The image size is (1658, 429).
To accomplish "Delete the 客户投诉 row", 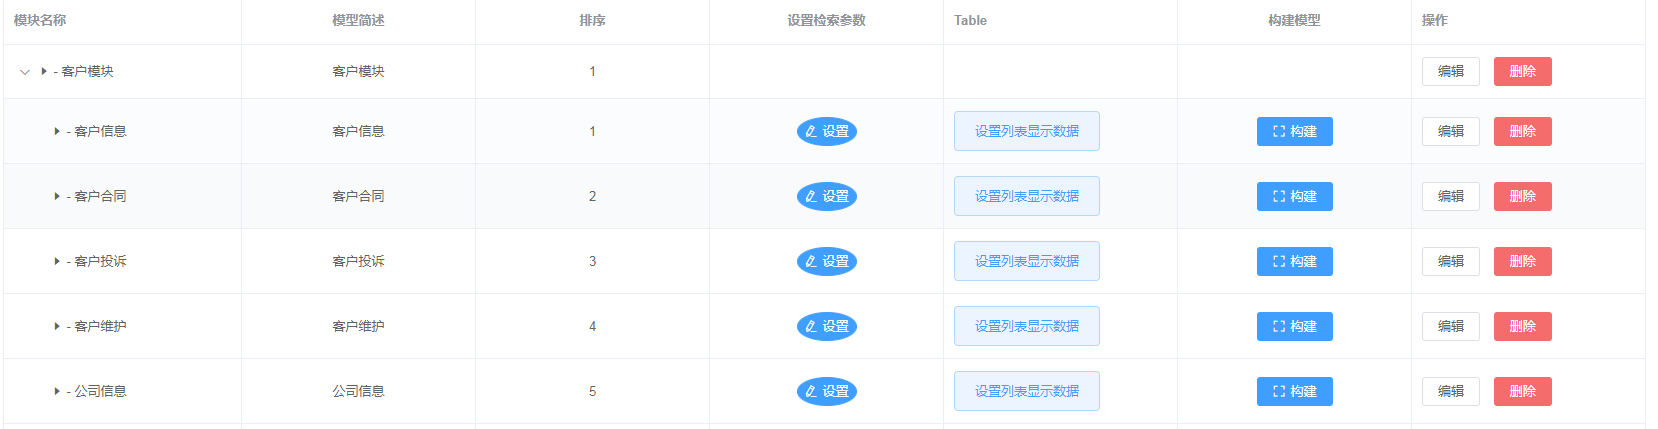I will point(1523,262).
